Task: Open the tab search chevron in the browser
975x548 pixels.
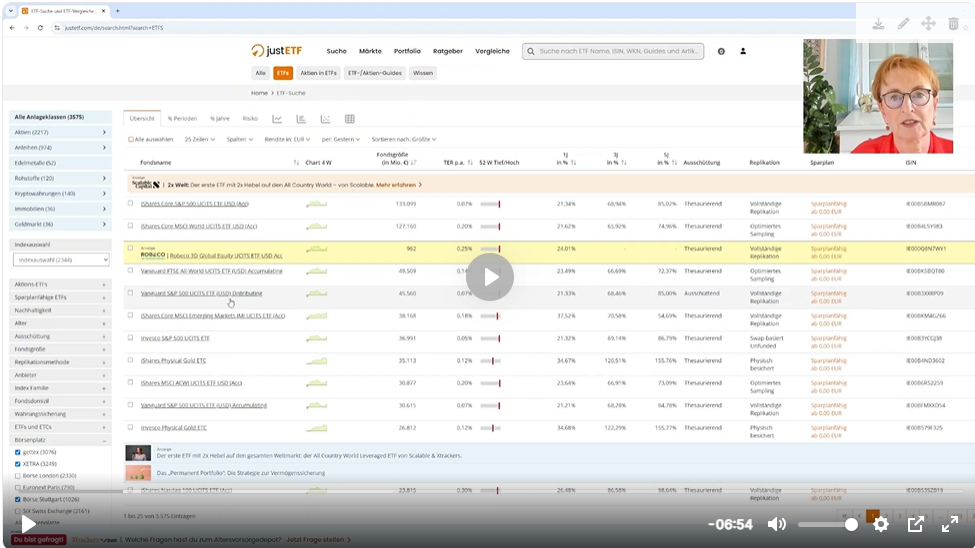Action: [x=11, y=11]
